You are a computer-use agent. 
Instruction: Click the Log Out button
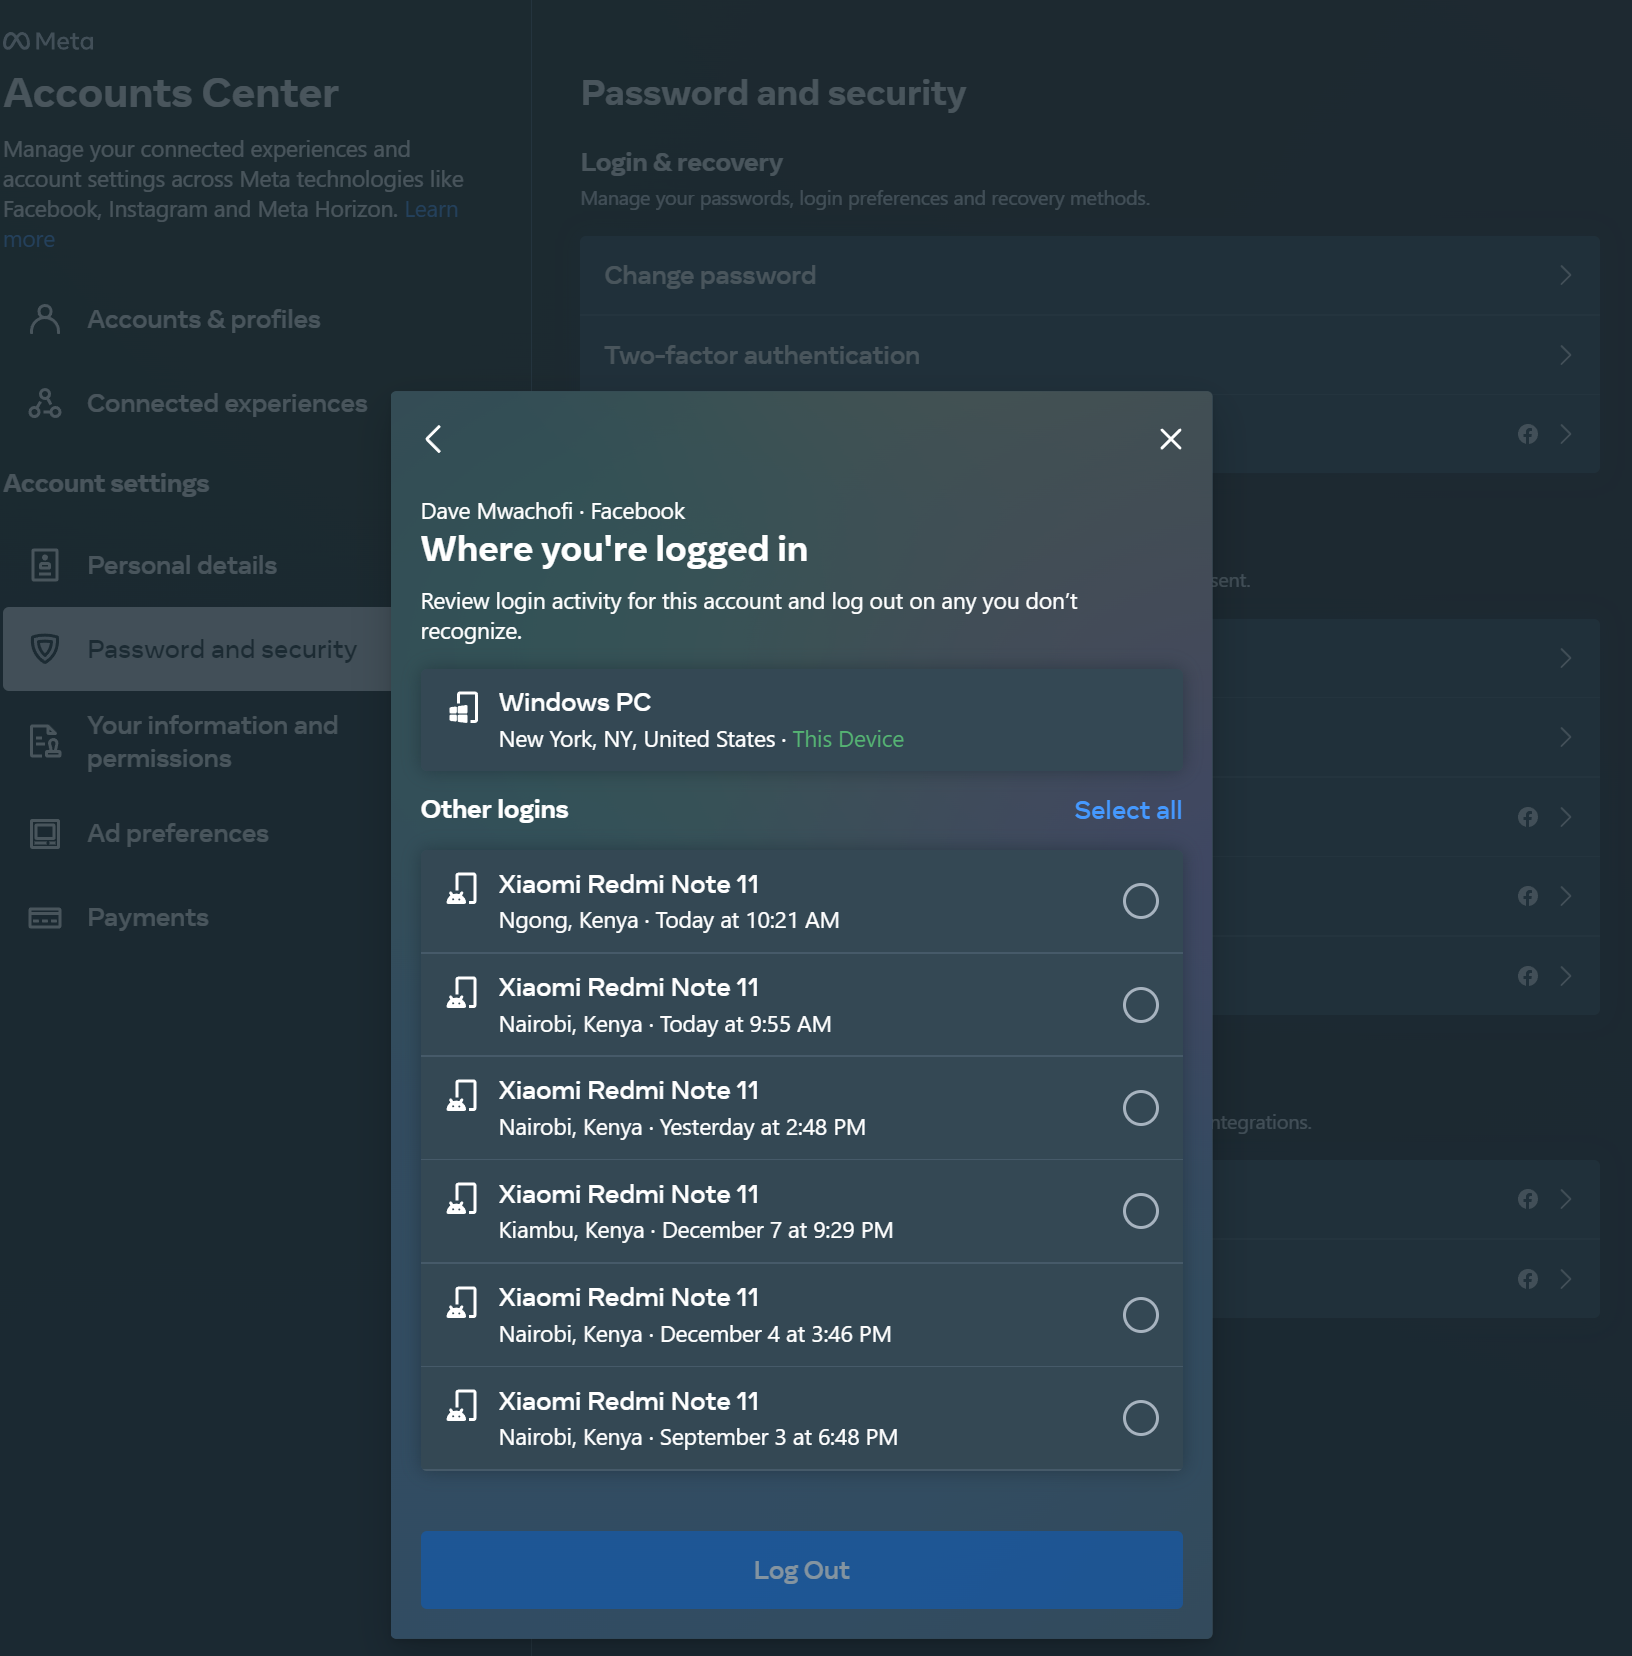point(802,1570)
